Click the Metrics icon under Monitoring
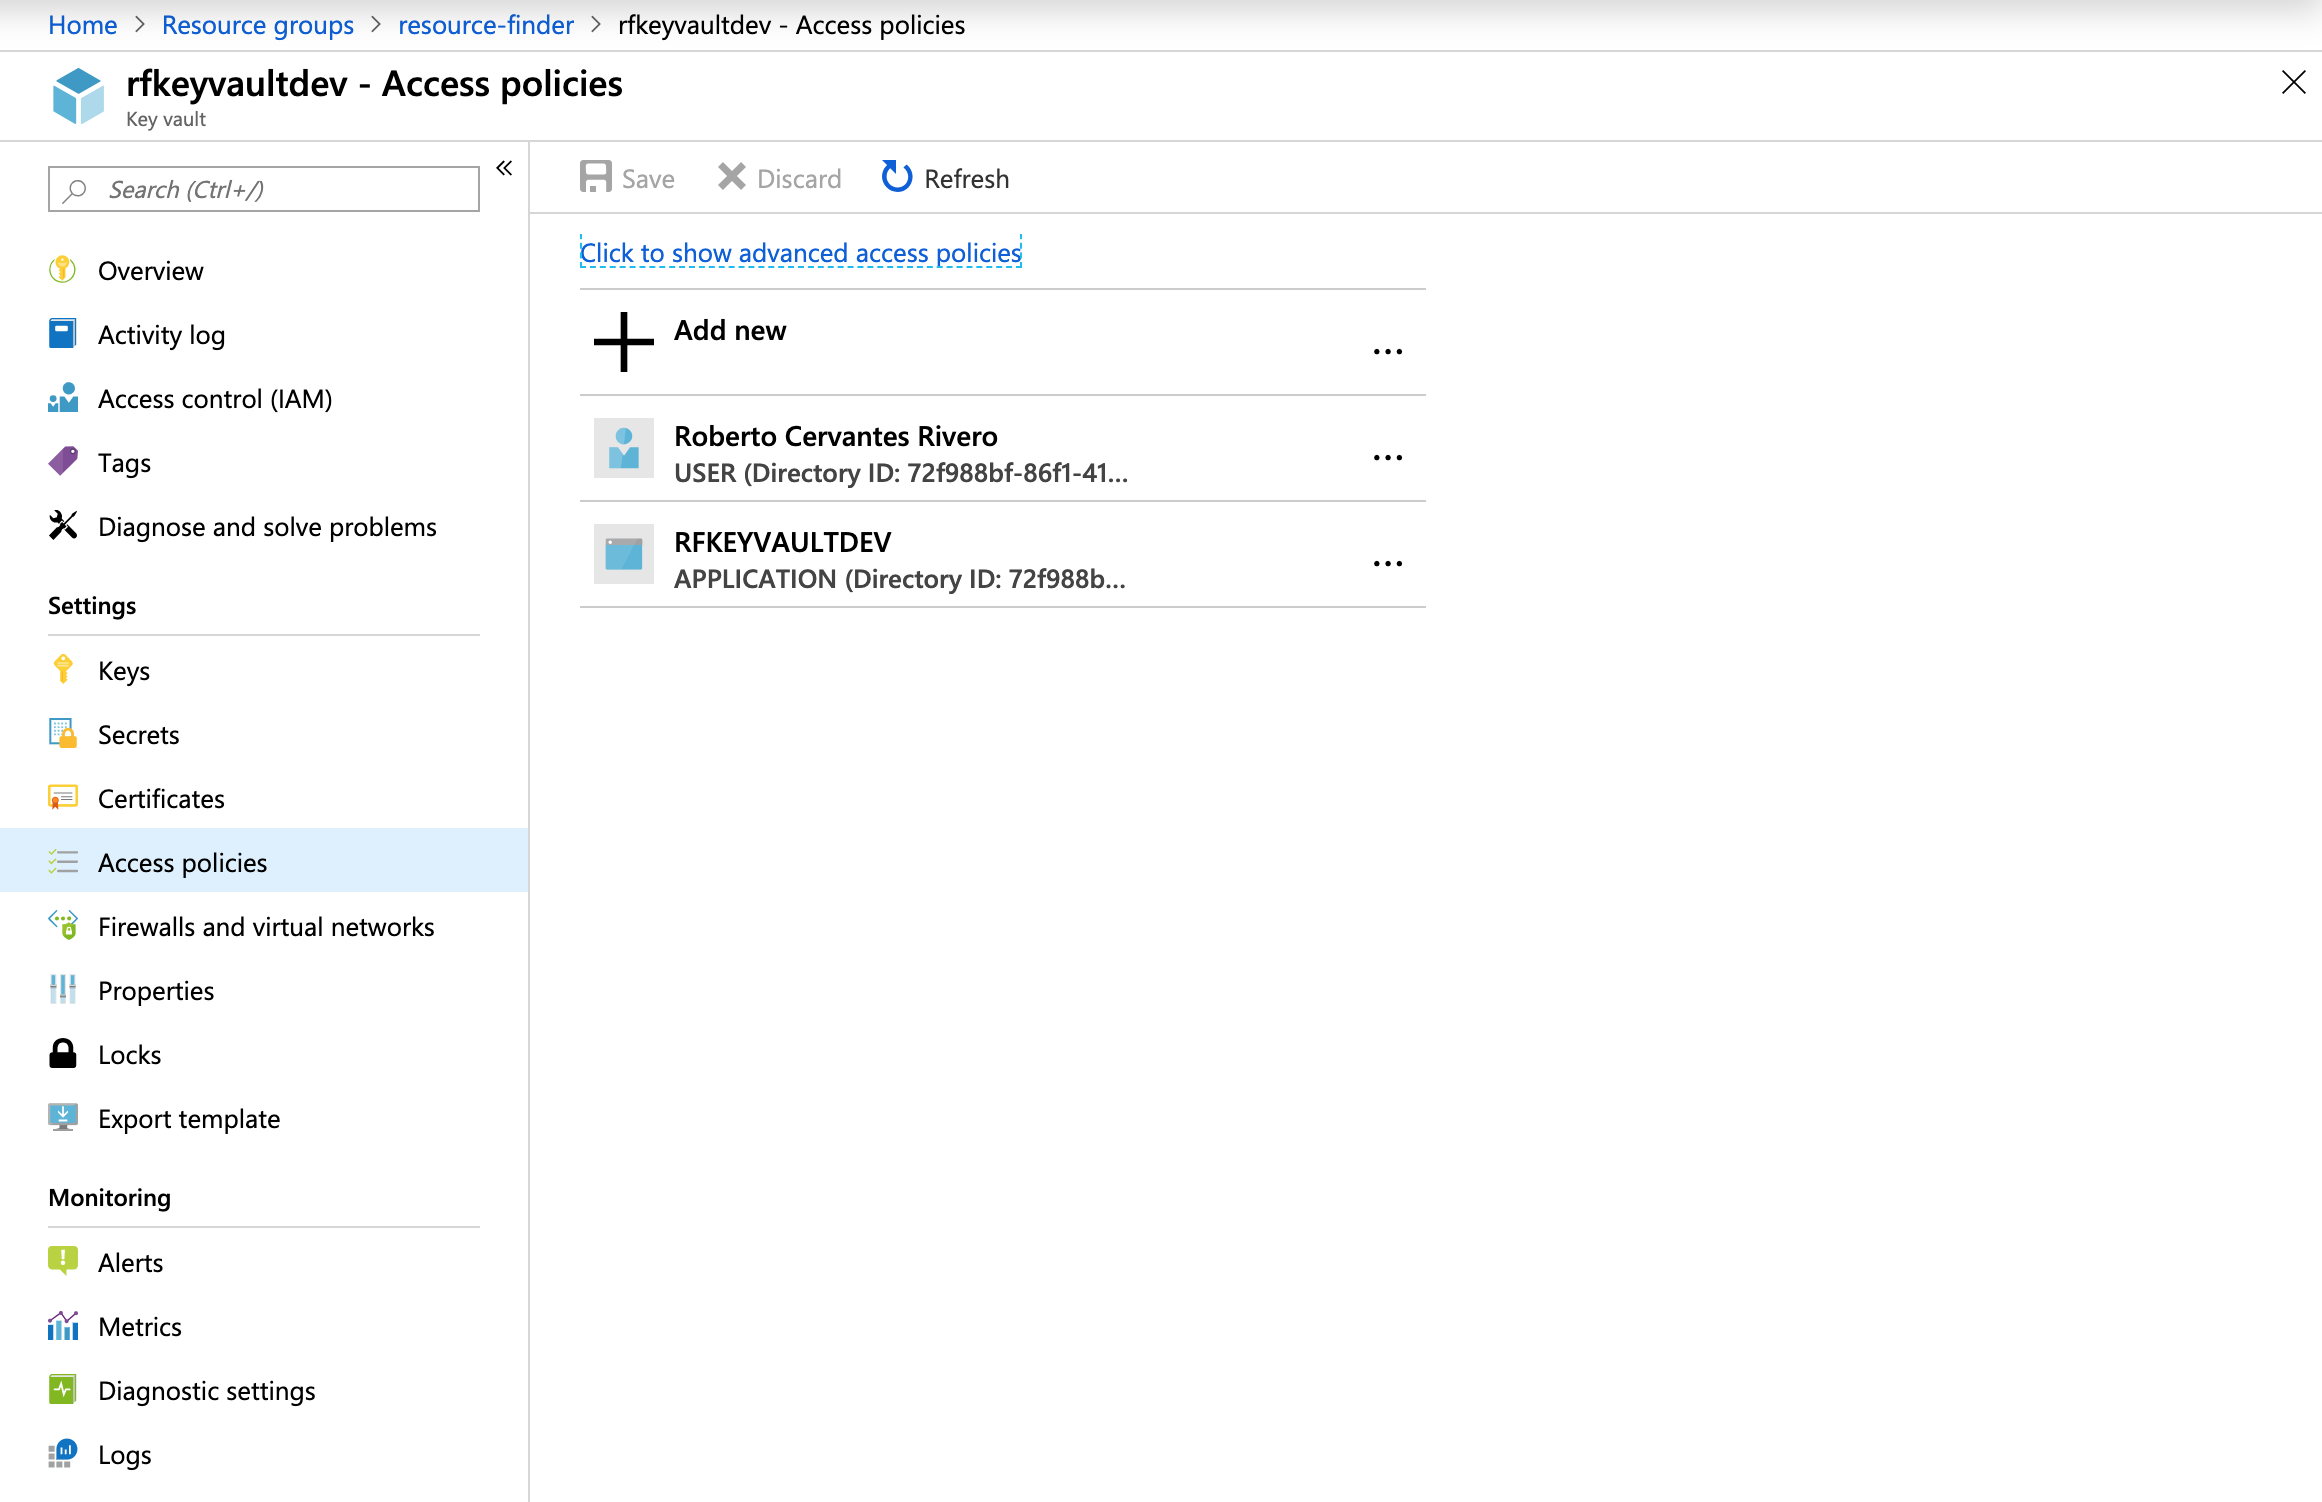This screenshot has height=1502, width=2322. 61,1326
